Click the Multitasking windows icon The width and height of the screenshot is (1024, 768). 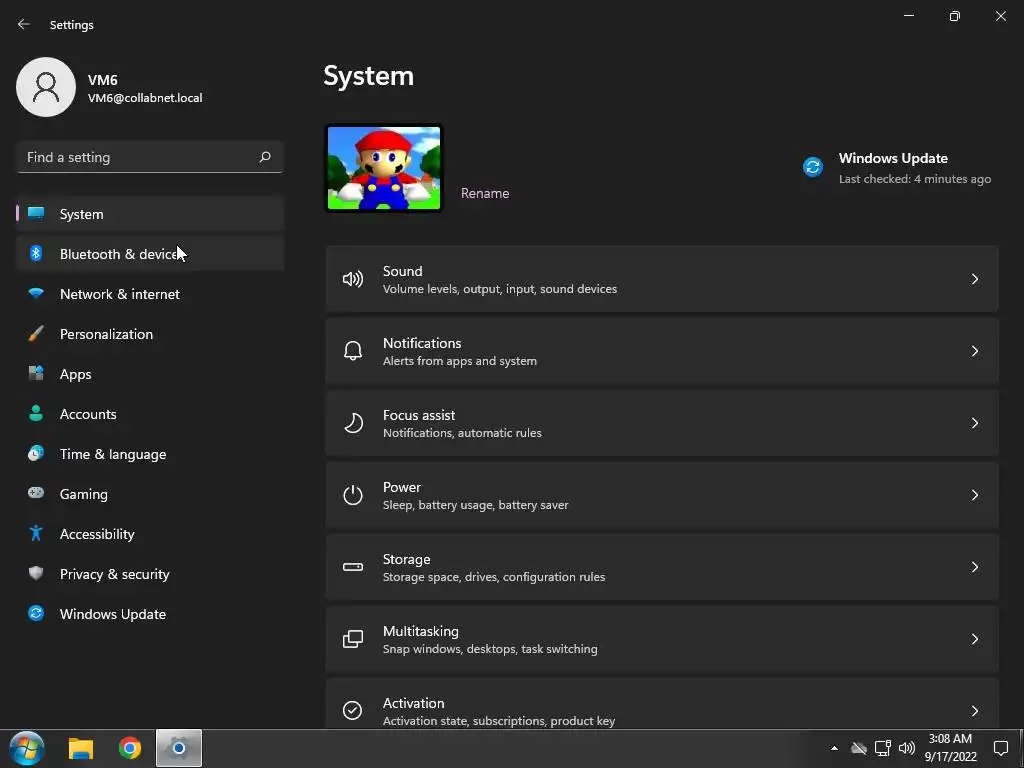(353, 639)
